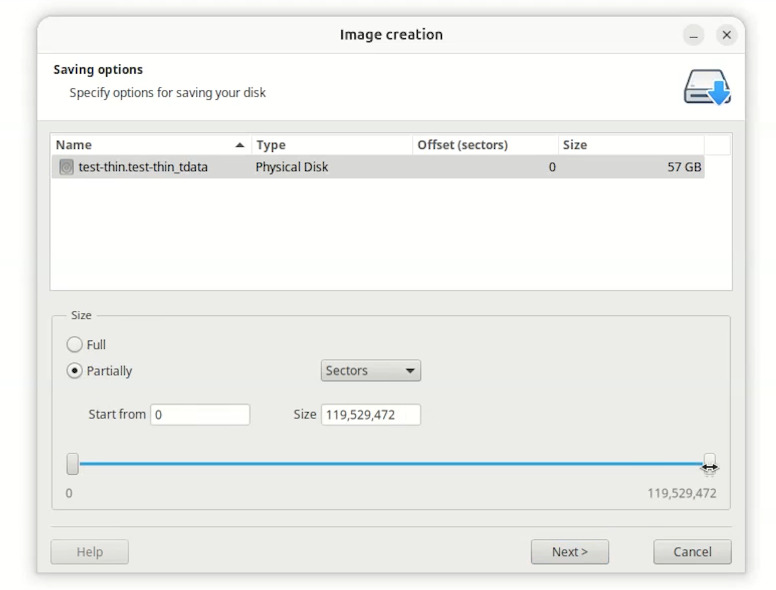Select the test-thin.test-thin_tdata disk row
The width and height of the screenshot is (776, 590).
click(x=378, y=167)
